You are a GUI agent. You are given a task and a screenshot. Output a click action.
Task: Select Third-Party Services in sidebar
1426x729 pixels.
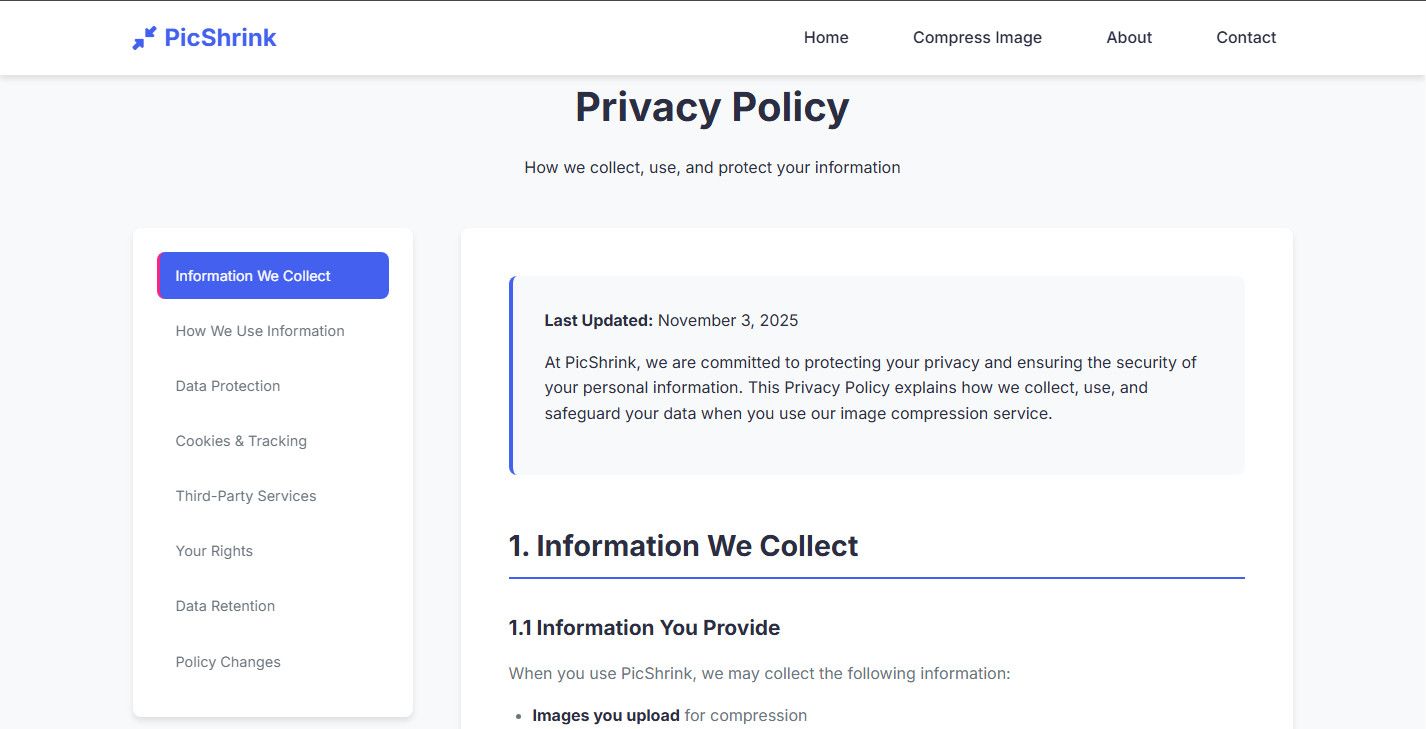(x=246, y=496)
